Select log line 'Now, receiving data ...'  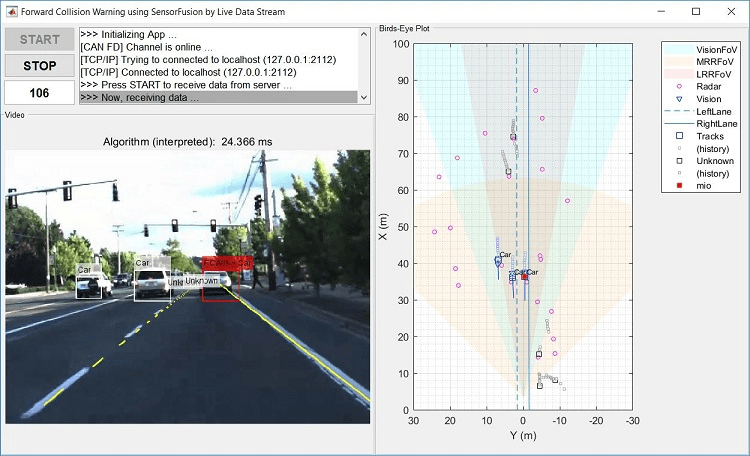click(219, 98)
